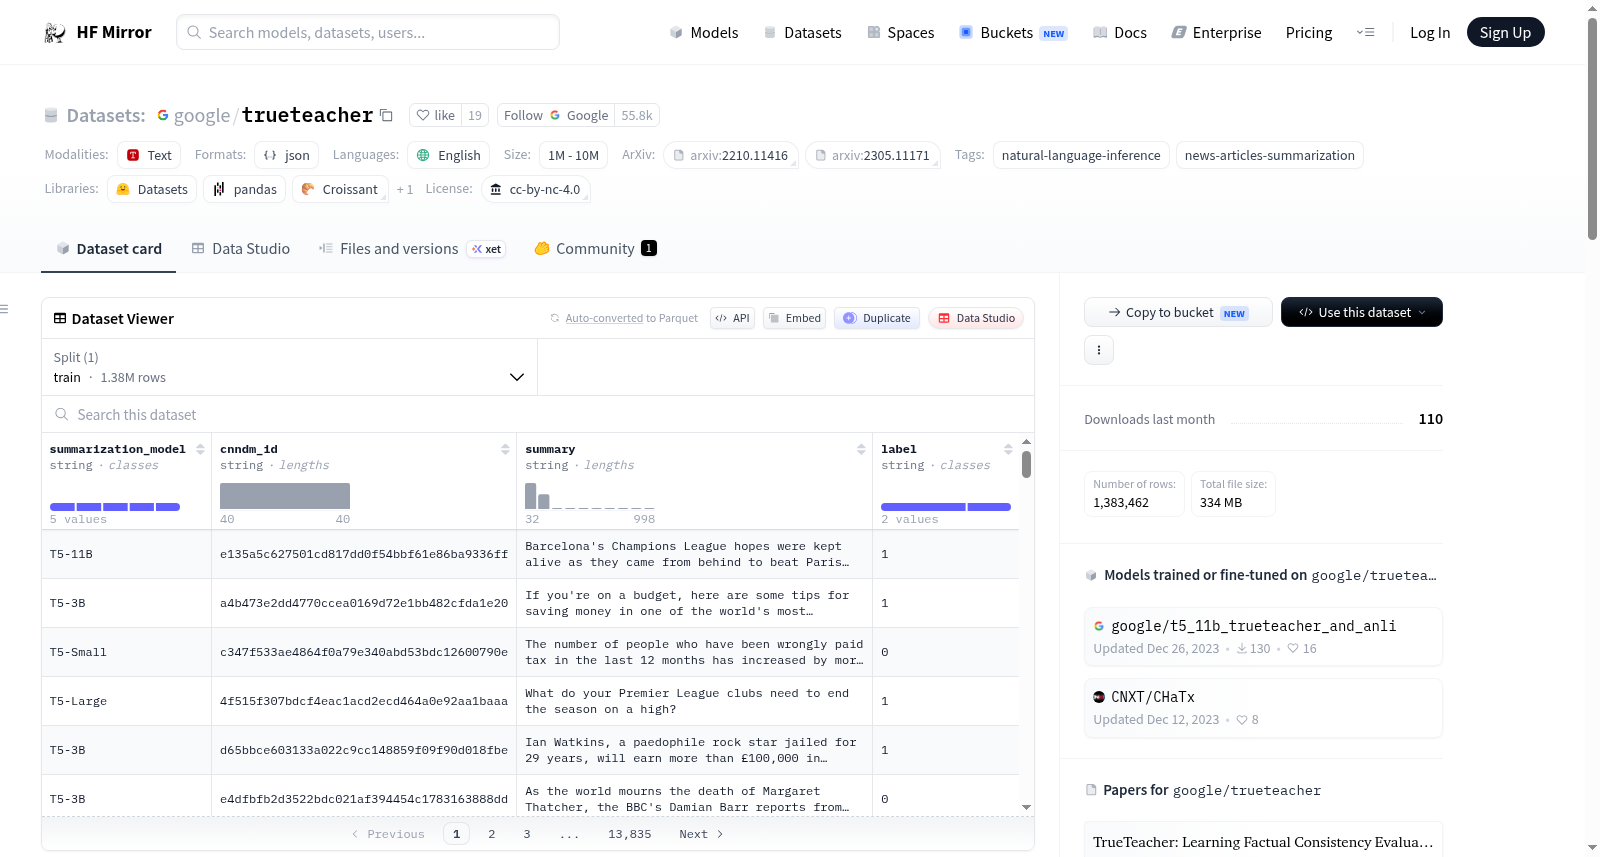Select the news-articles-summarization tag
This screenshot has height=857, width=1600.
pyautogui.click(x=1269, y=155)
